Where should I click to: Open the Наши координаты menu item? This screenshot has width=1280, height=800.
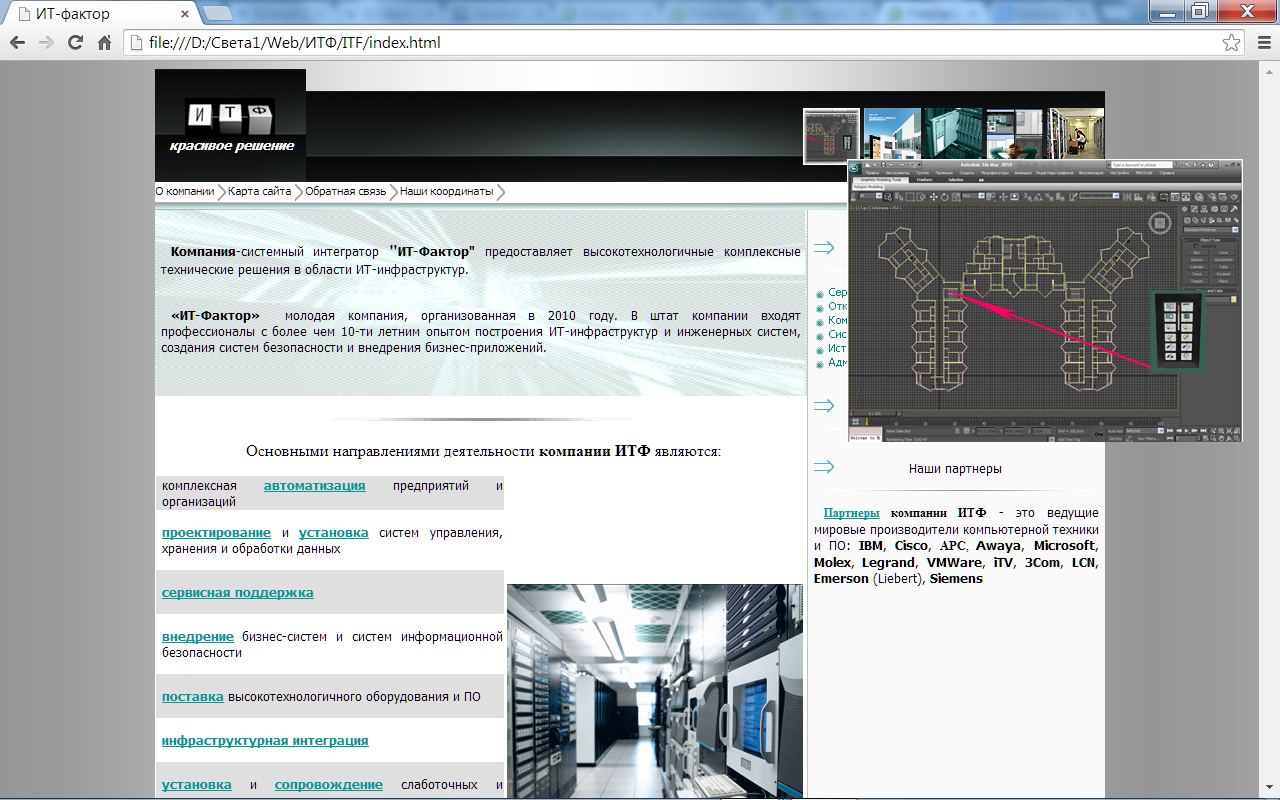click(x=447, y=191)
